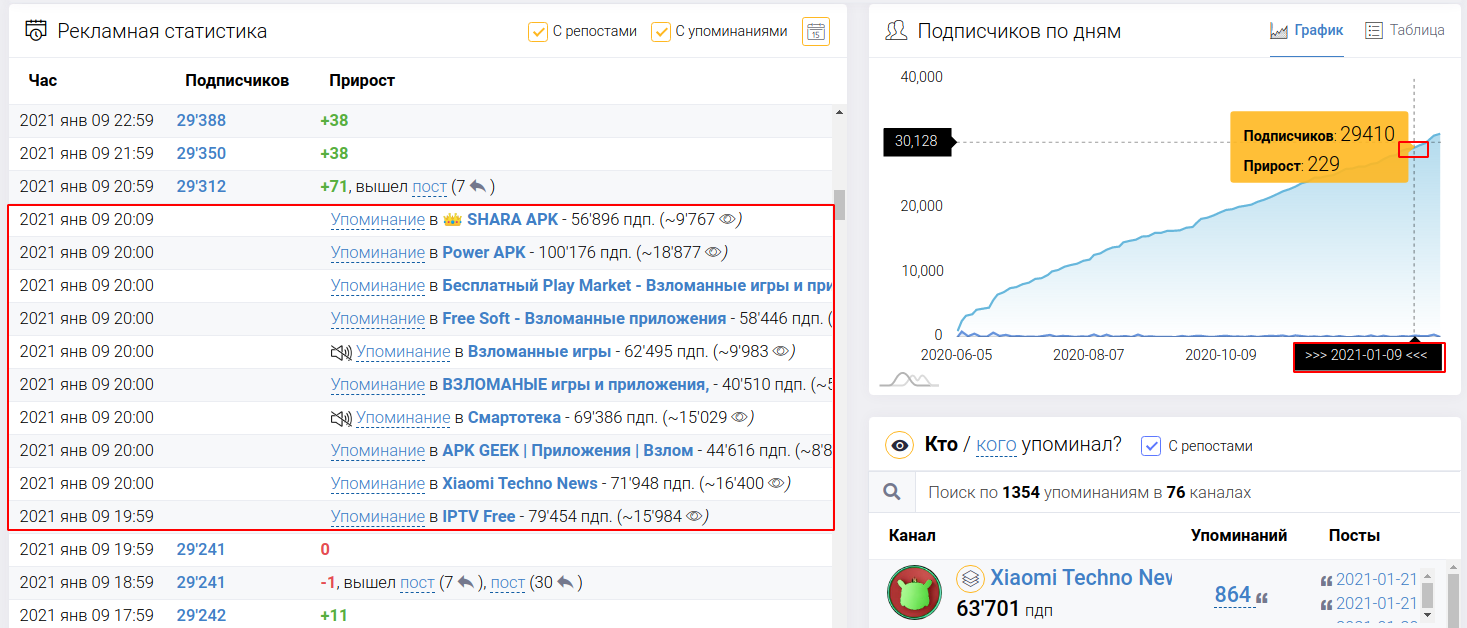Click the eye icon in Power APK row
The width and height of the screenshot is (1467, 628).
coord(714,252)
